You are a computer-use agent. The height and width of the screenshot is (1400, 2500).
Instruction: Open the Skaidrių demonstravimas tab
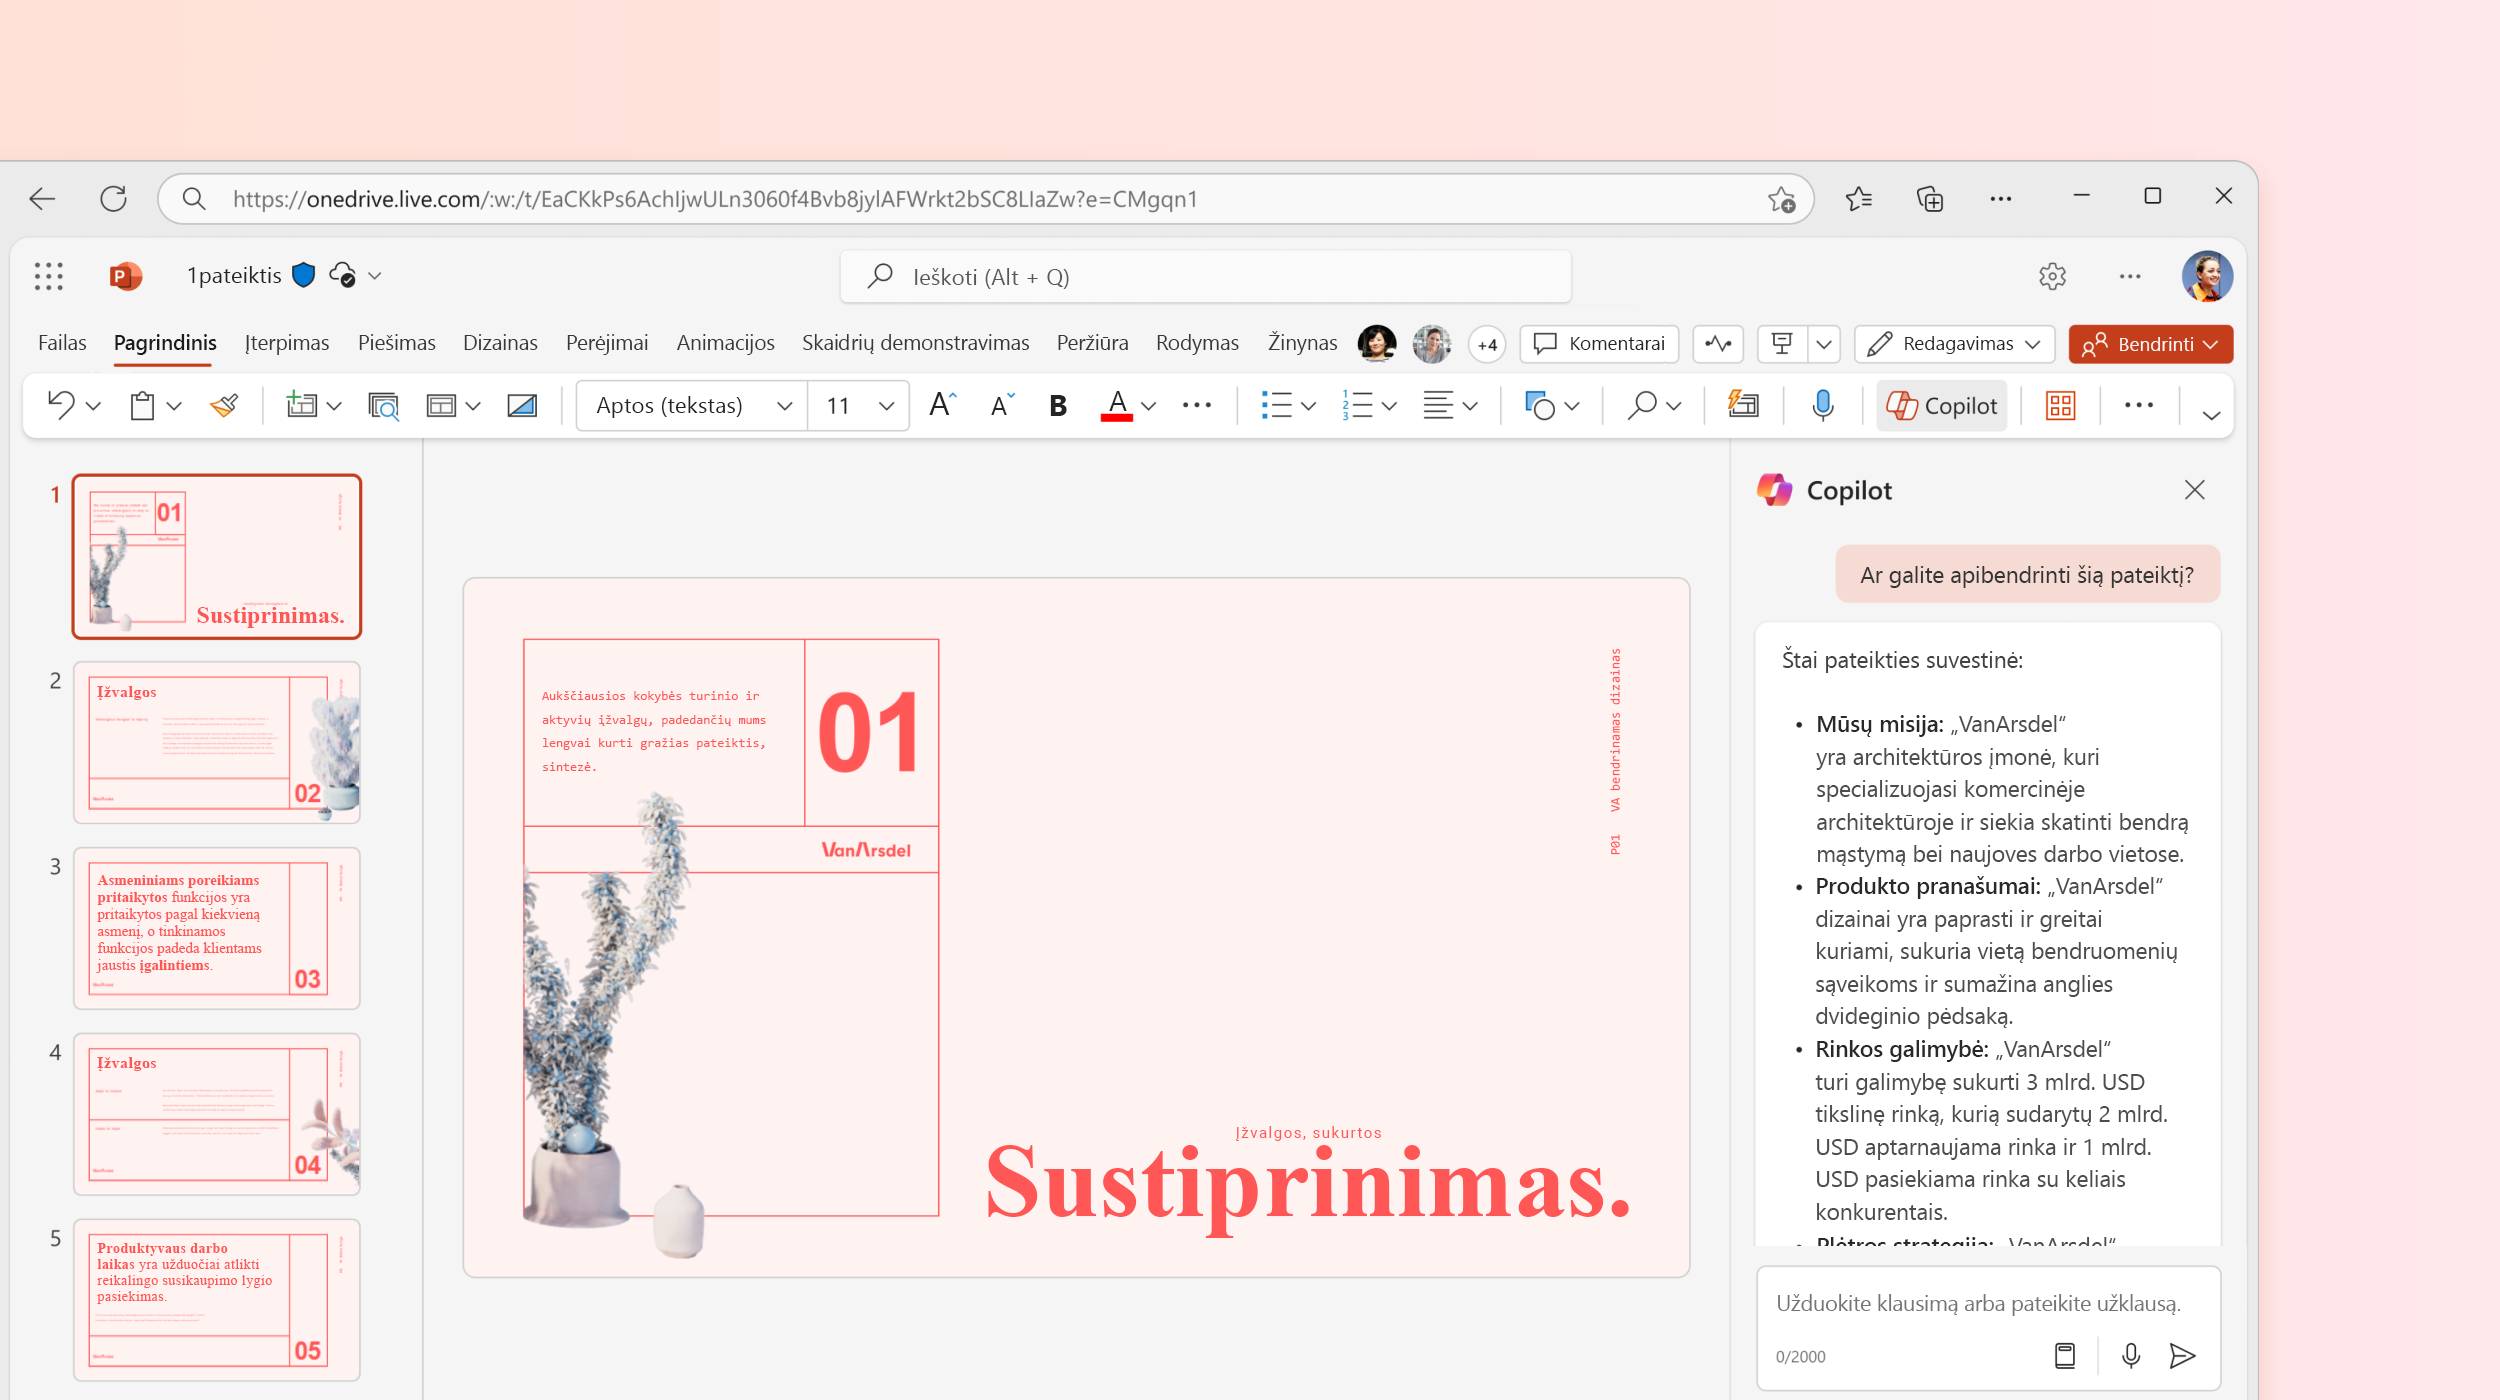point(915,343)
